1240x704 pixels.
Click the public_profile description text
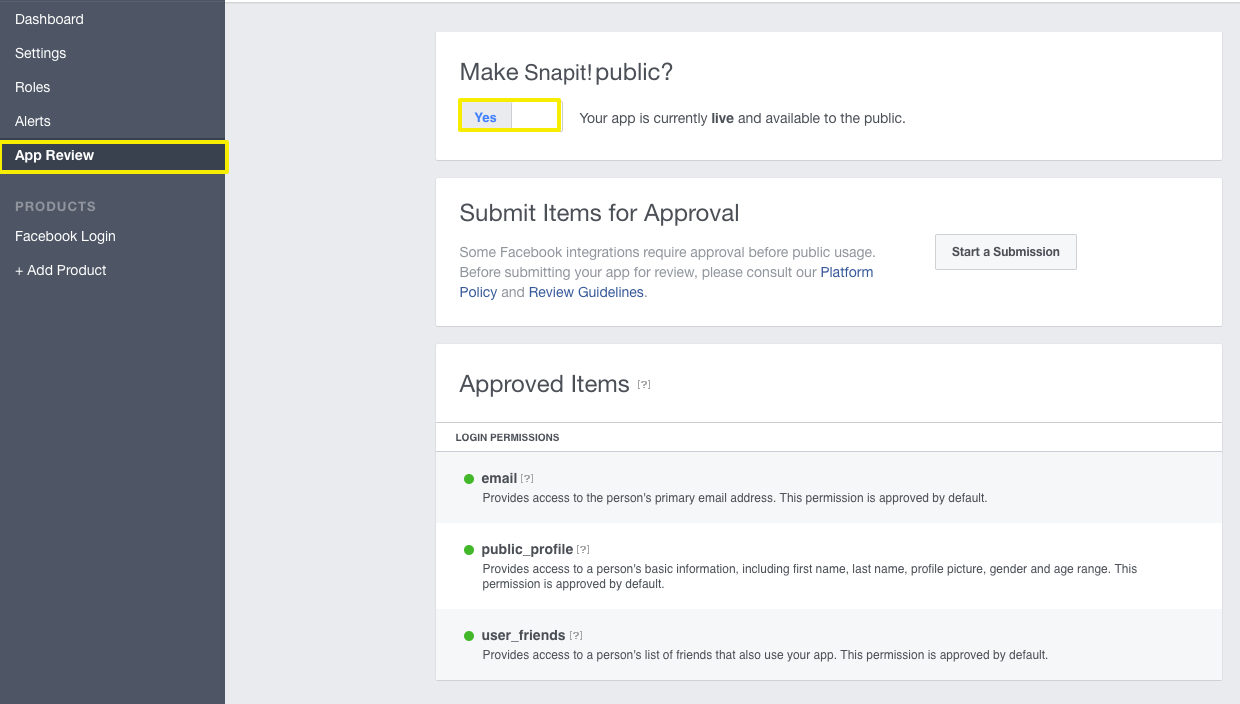[x=810, y=576]
